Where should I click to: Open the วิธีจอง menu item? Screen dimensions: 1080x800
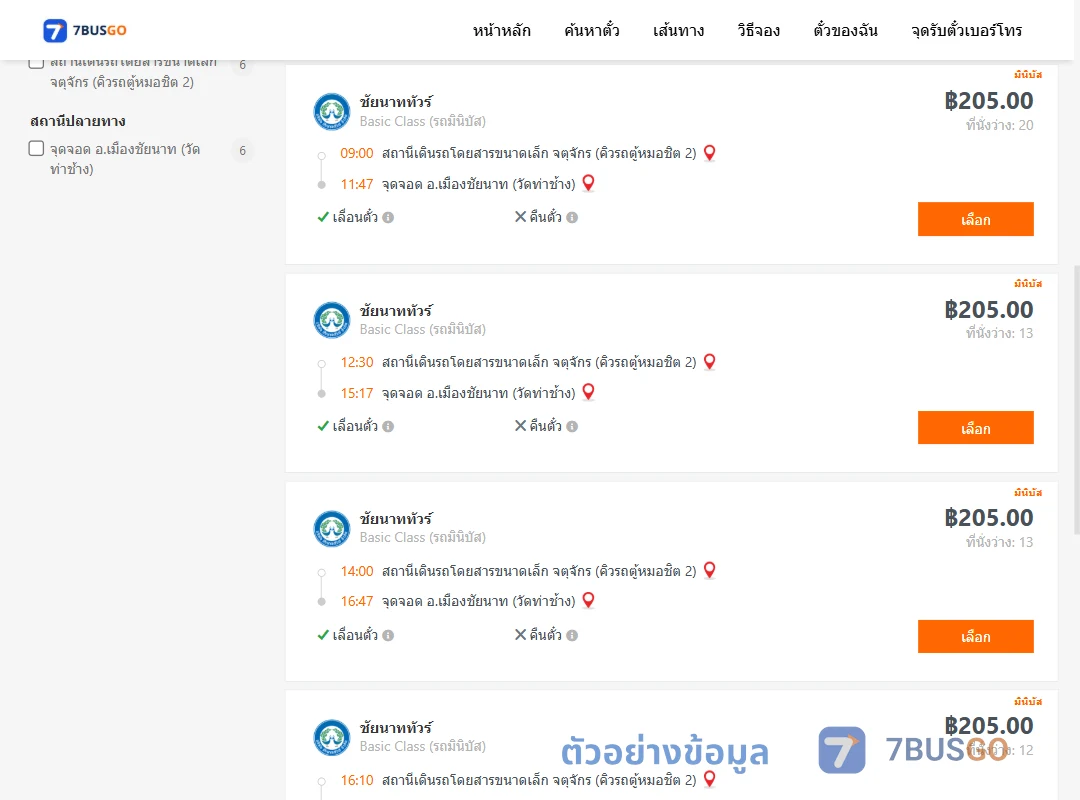pyautogui.click(x=758, y=30)
